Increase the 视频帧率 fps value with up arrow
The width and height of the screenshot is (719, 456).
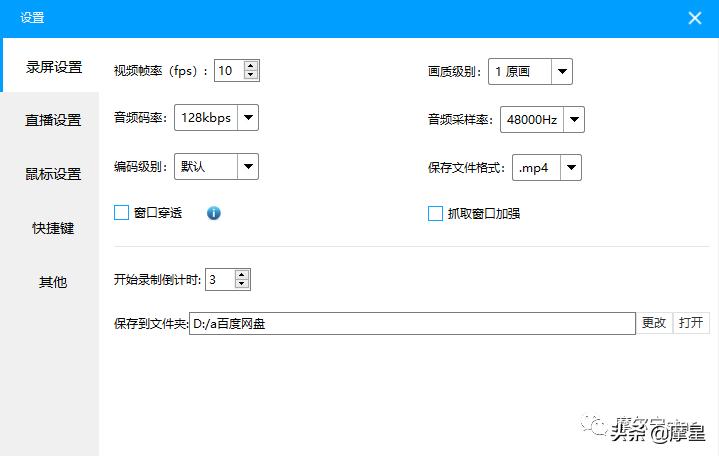251,66
